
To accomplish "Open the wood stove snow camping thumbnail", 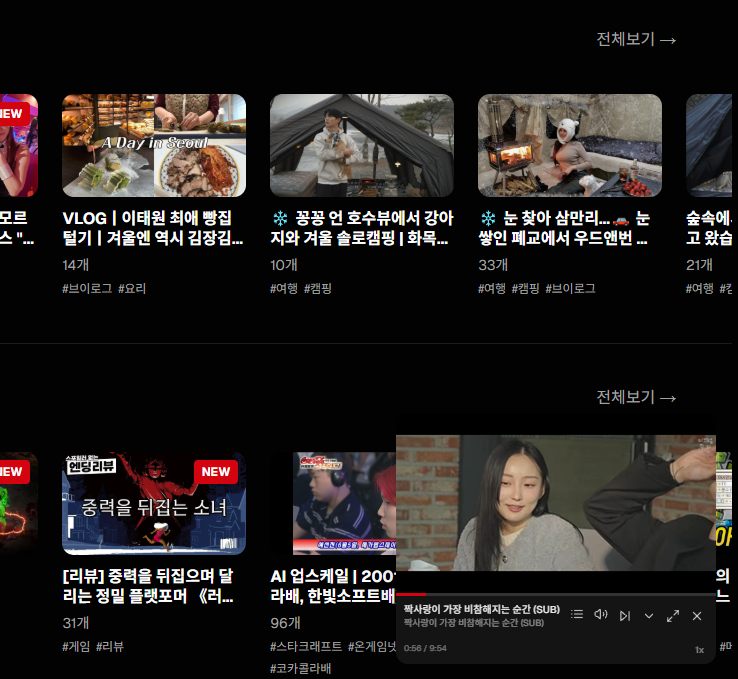I will click(x=570, y=145).
